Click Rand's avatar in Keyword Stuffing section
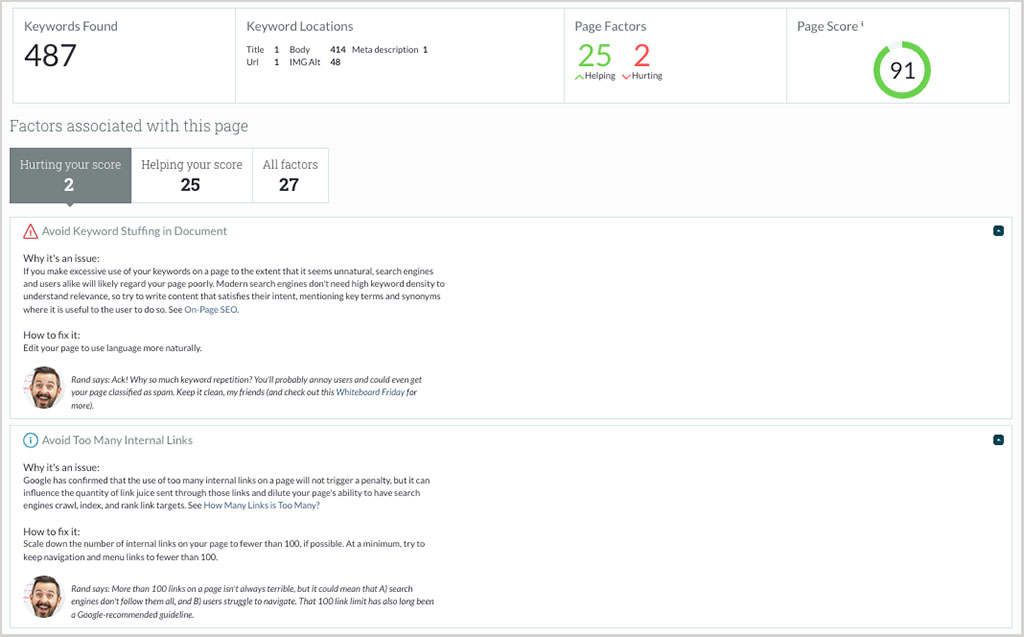Image resolution: width=1024 pixels, height=637 pixels. (x=44, y=387)
